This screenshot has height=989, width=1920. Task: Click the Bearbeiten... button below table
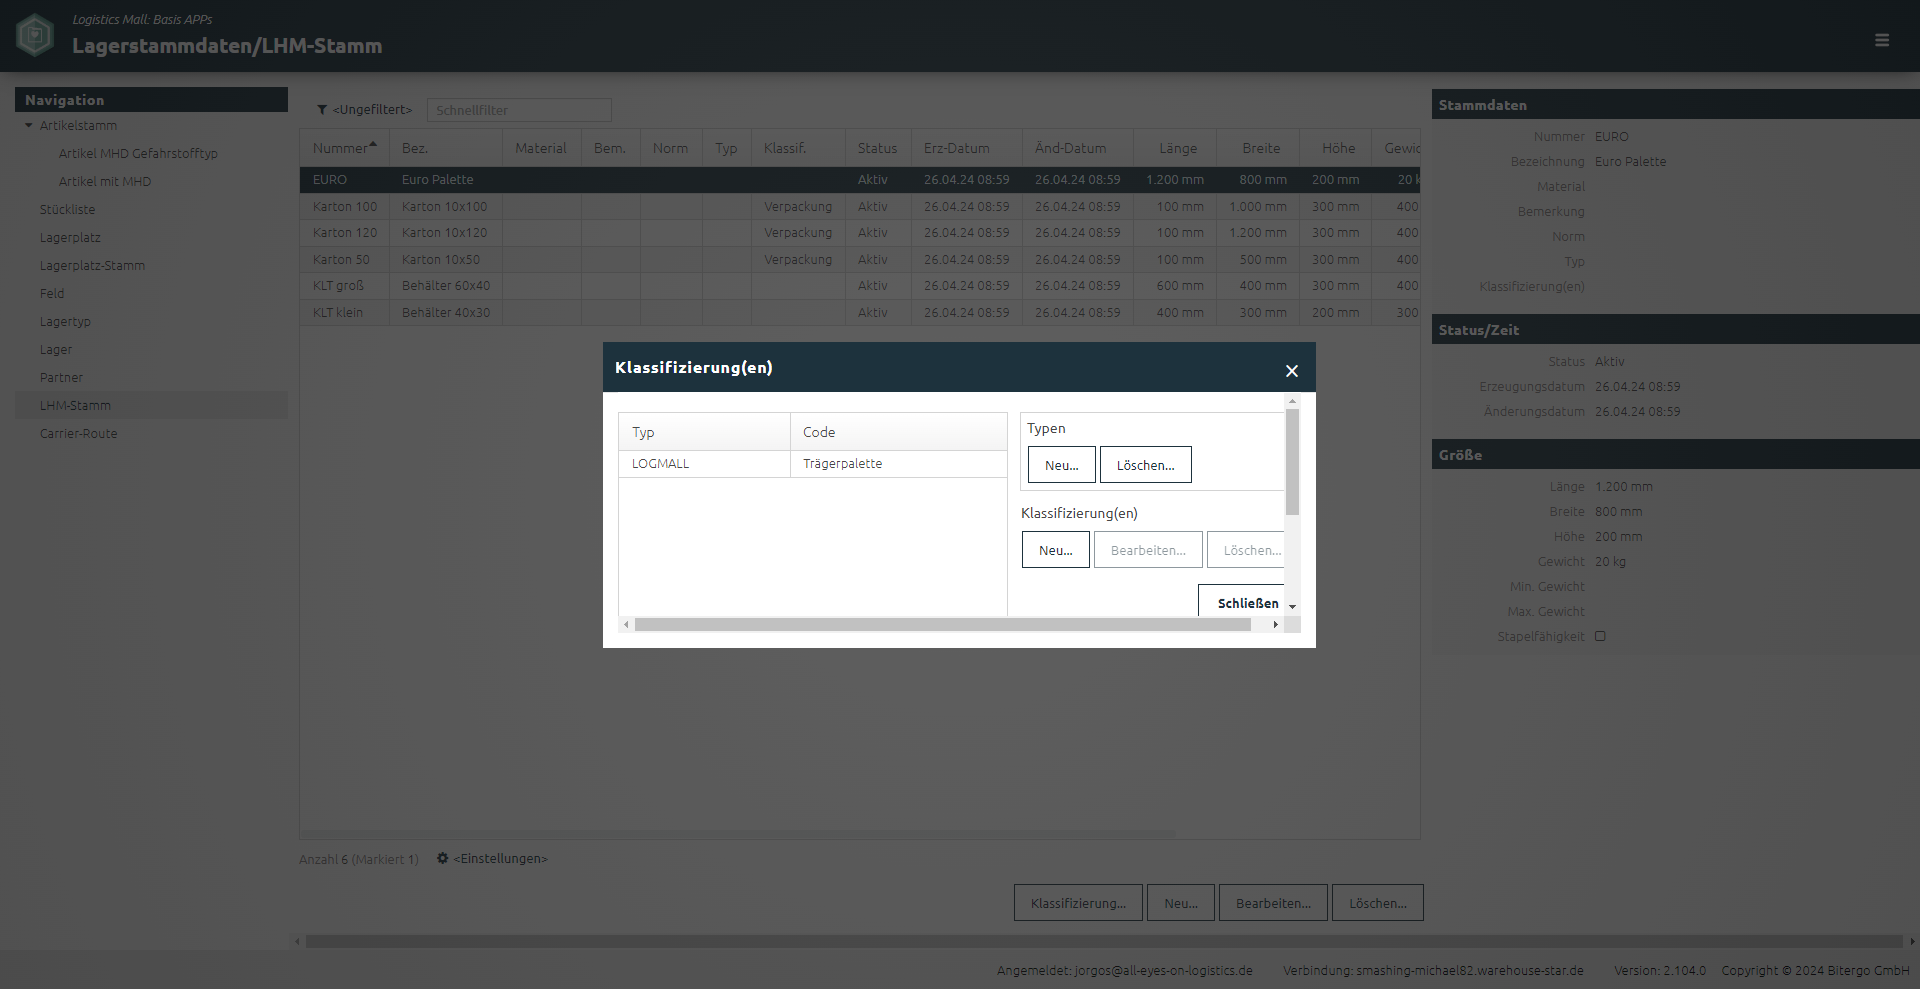(x=1273, y=903)
